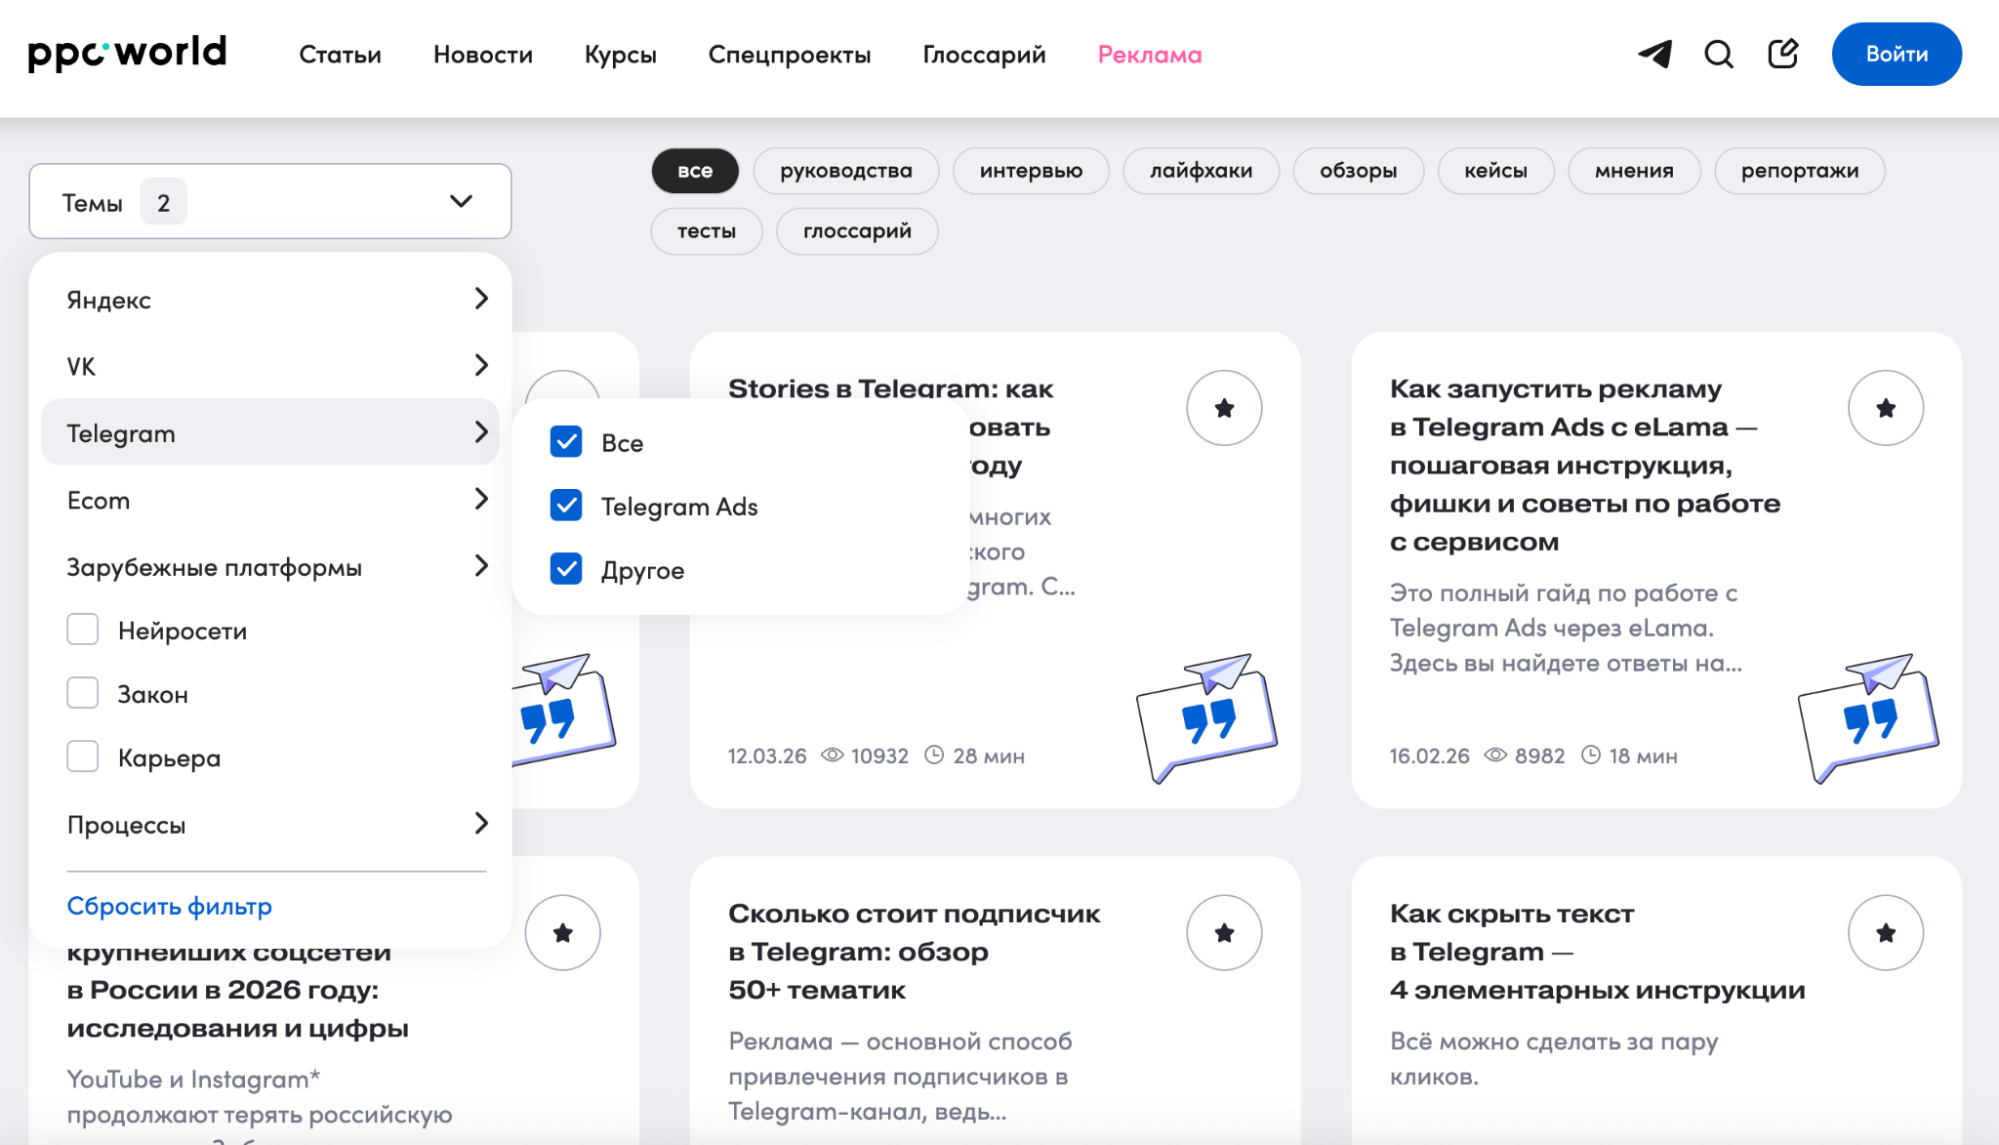Open the Telegram channel icon in header
Screen dimensions: 1999x1145
coord(1655,54)
